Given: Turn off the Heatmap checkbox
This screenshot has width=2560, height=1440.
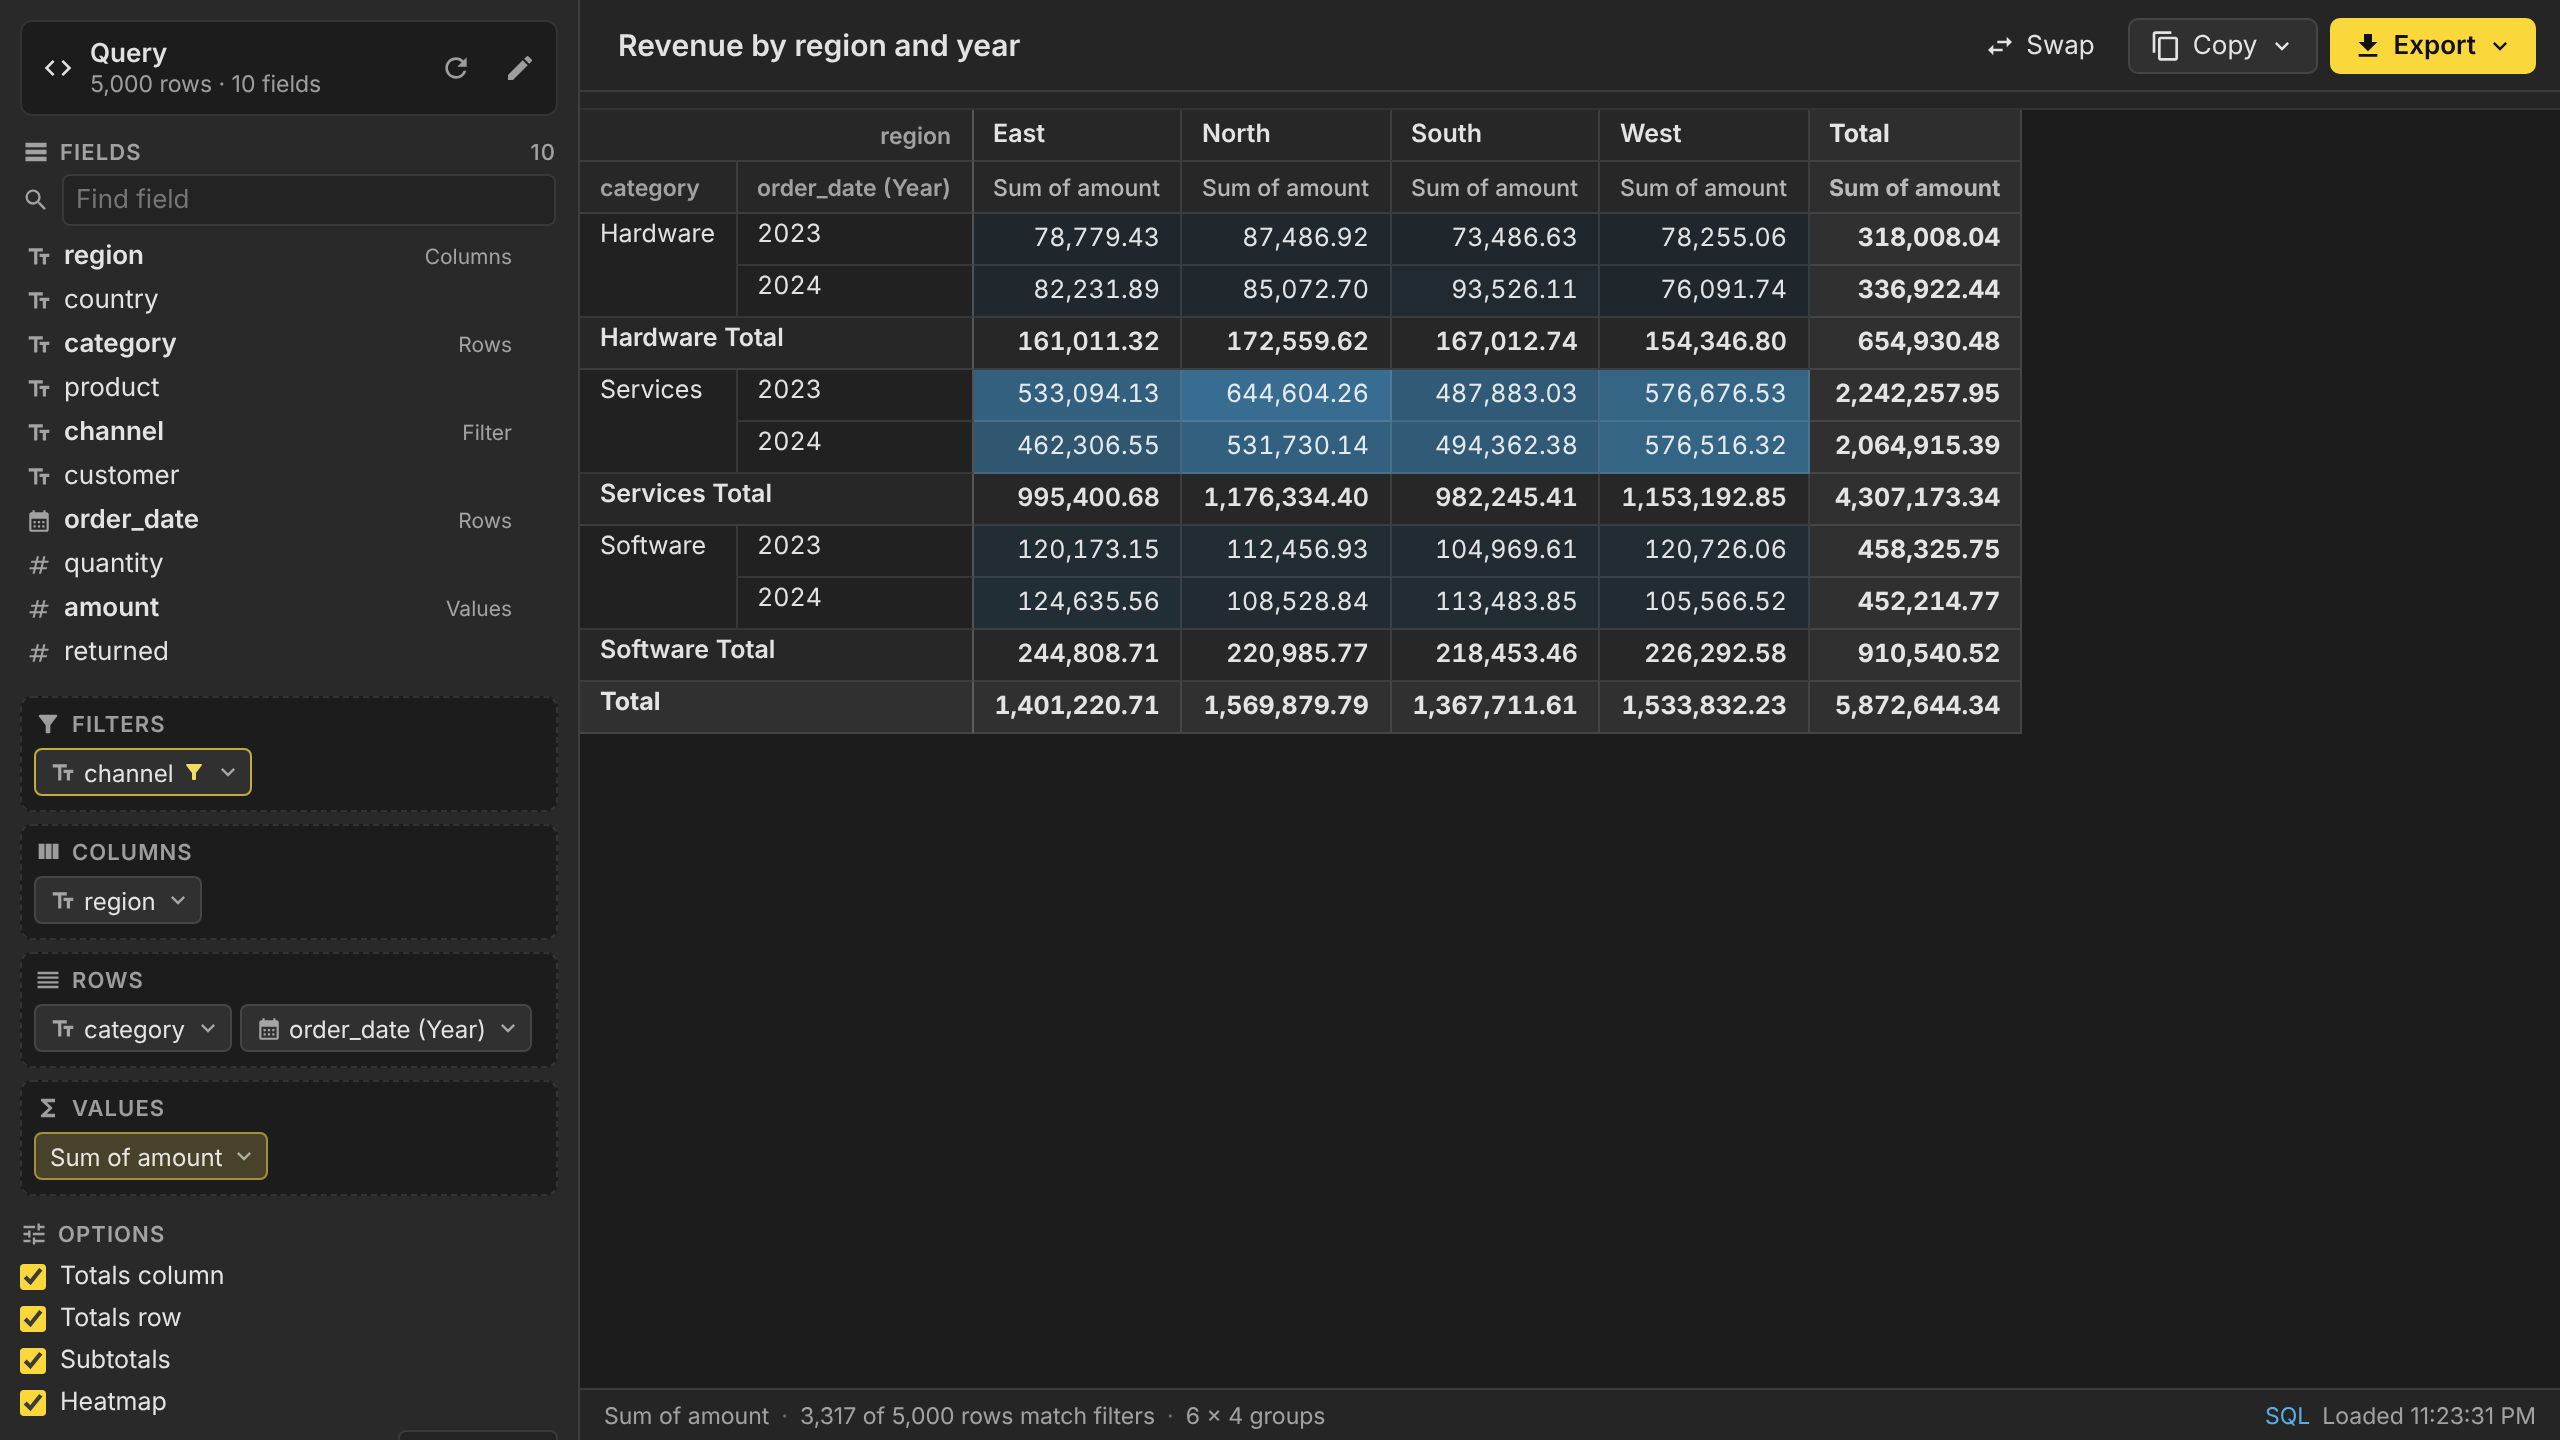Looking at the screenshot, I should click(x=33, y=1402).
